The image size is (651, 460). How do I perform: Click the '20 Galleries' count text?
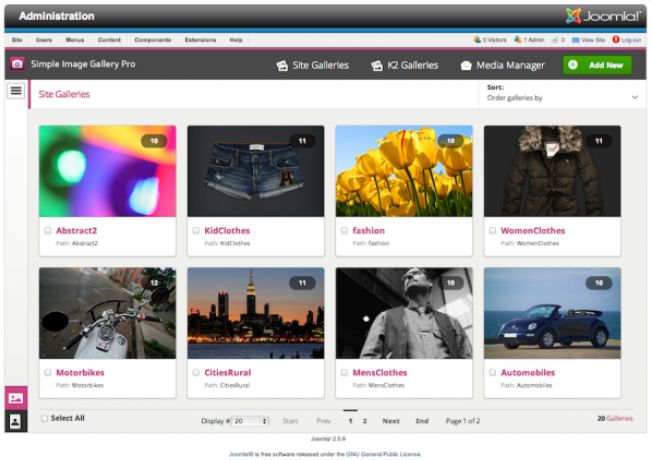click(x=615, y=418)
